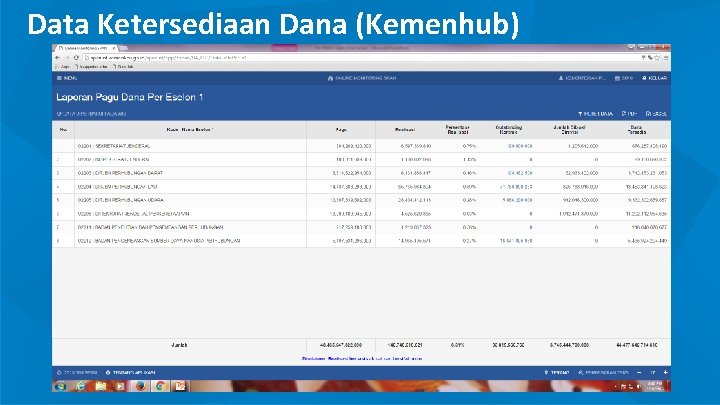This screenshot has height=405, width=720.
Task: Select the active browser tab
Action: coord(86,48)
